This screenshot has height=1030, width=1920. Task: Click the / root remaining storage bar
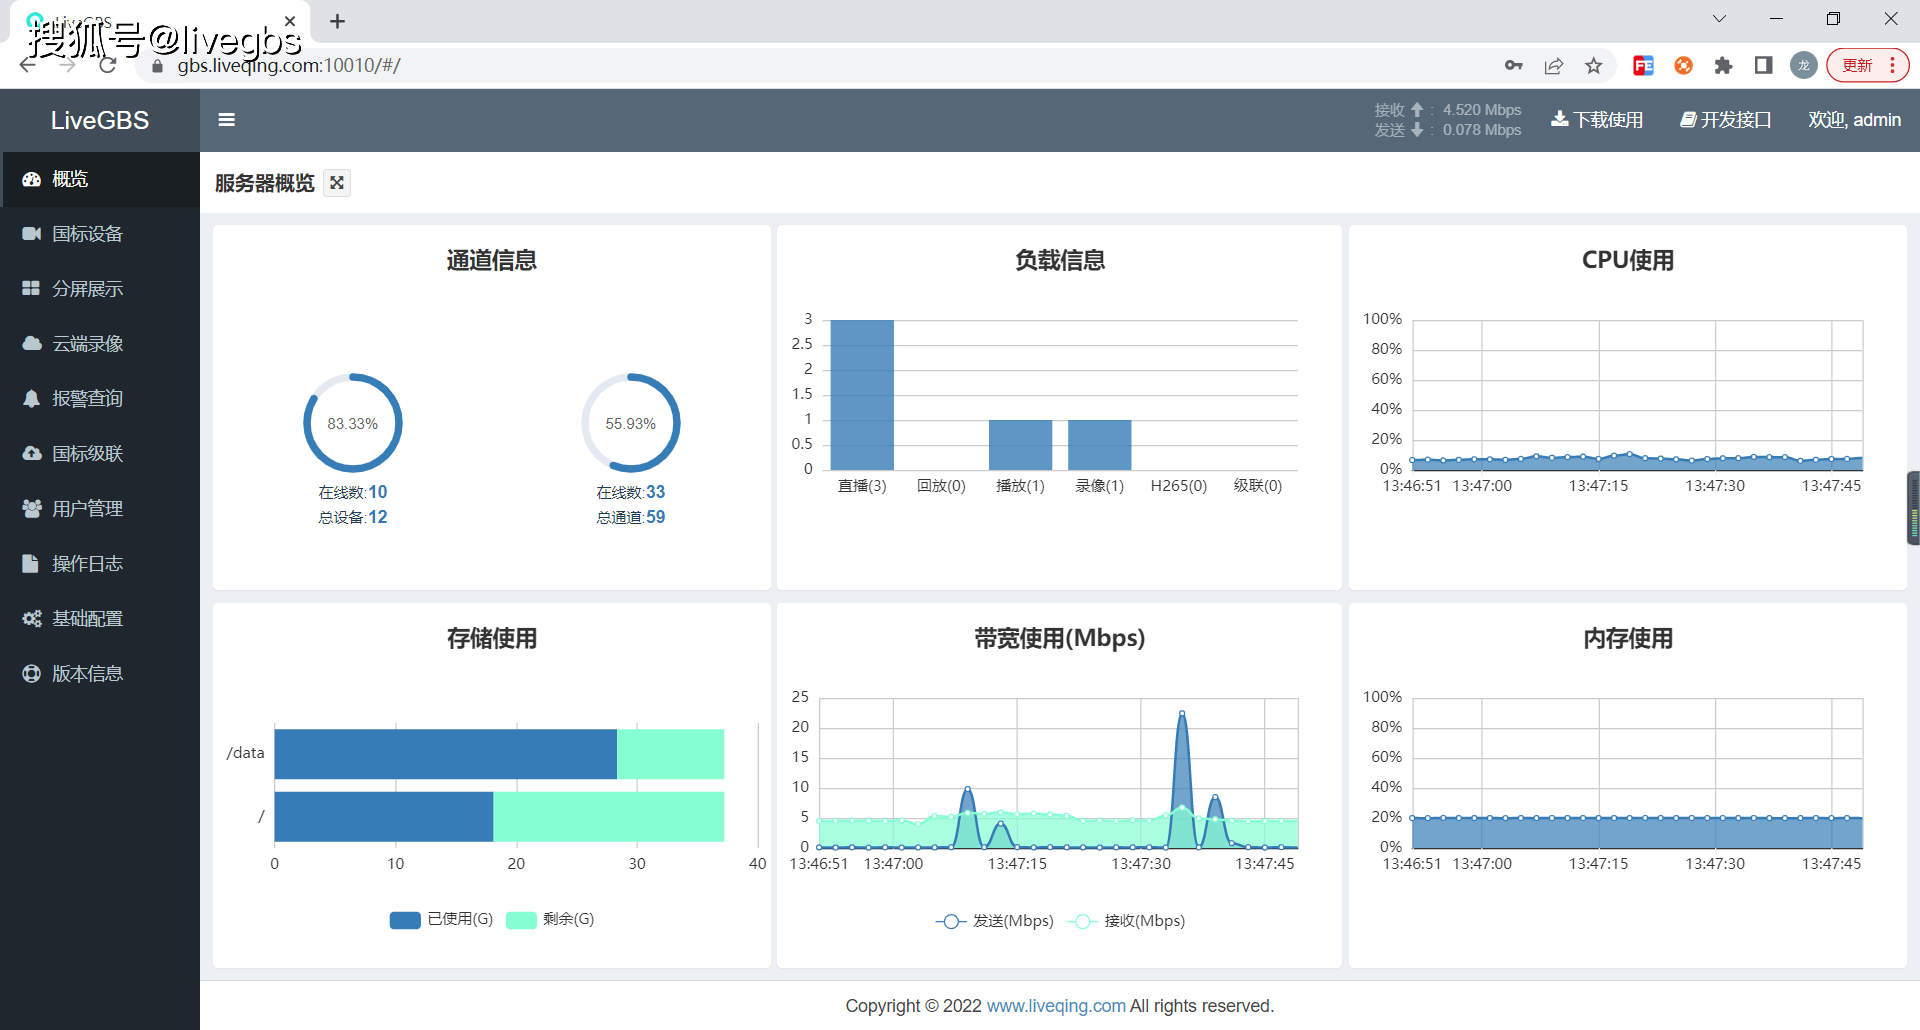coord(608,817)
